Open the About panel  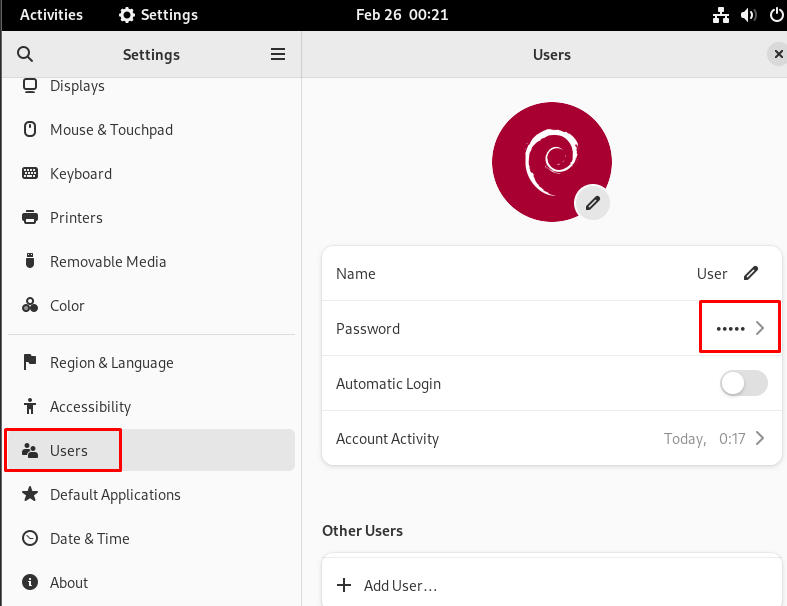pos(152,582)
